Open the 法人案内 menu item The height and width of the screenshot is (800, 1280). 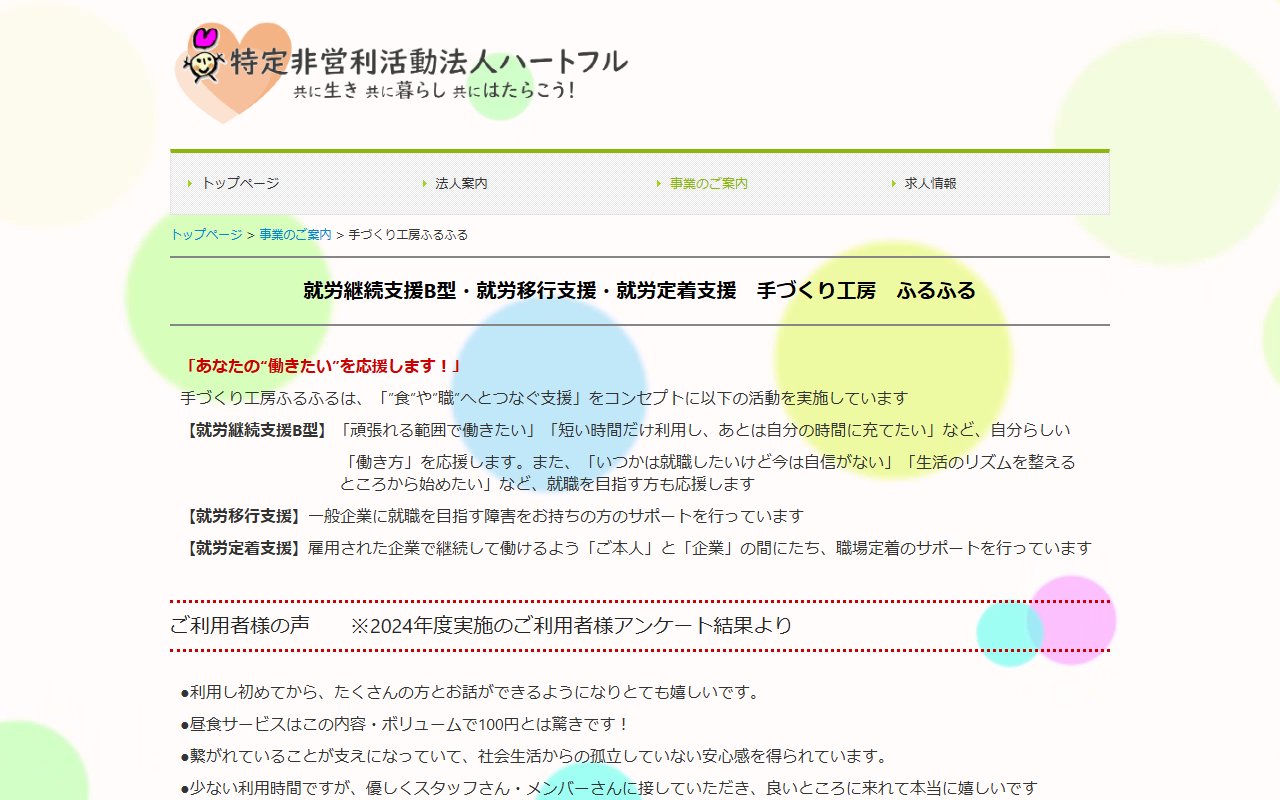(461, 183)
